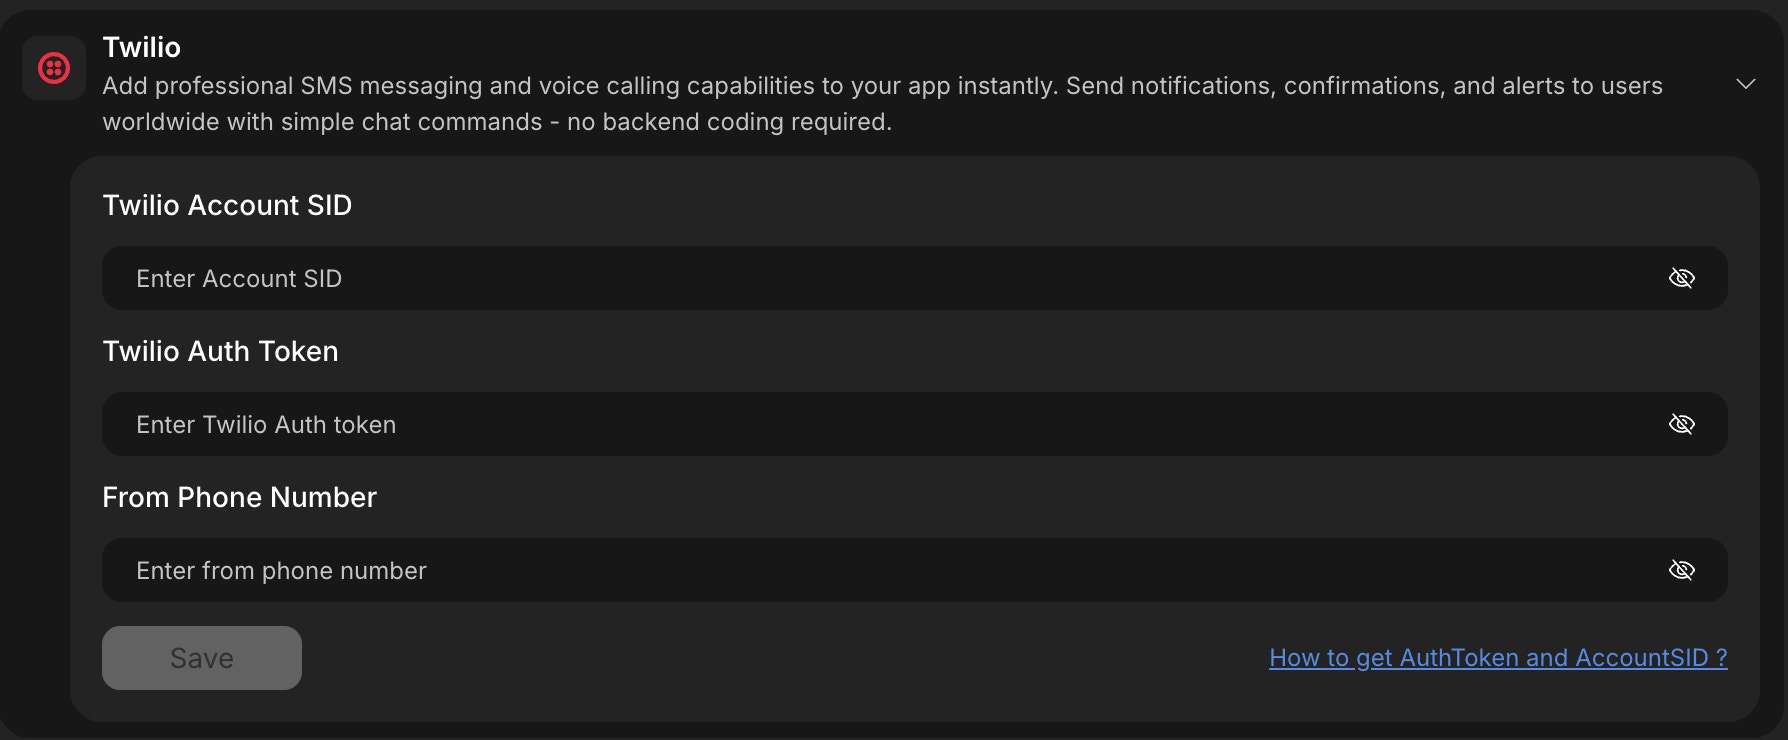The height and width of the screenshot is (740, 1788).
Task: Click the crossed-out eye next to Account SID
Action: coord(1682,278)
